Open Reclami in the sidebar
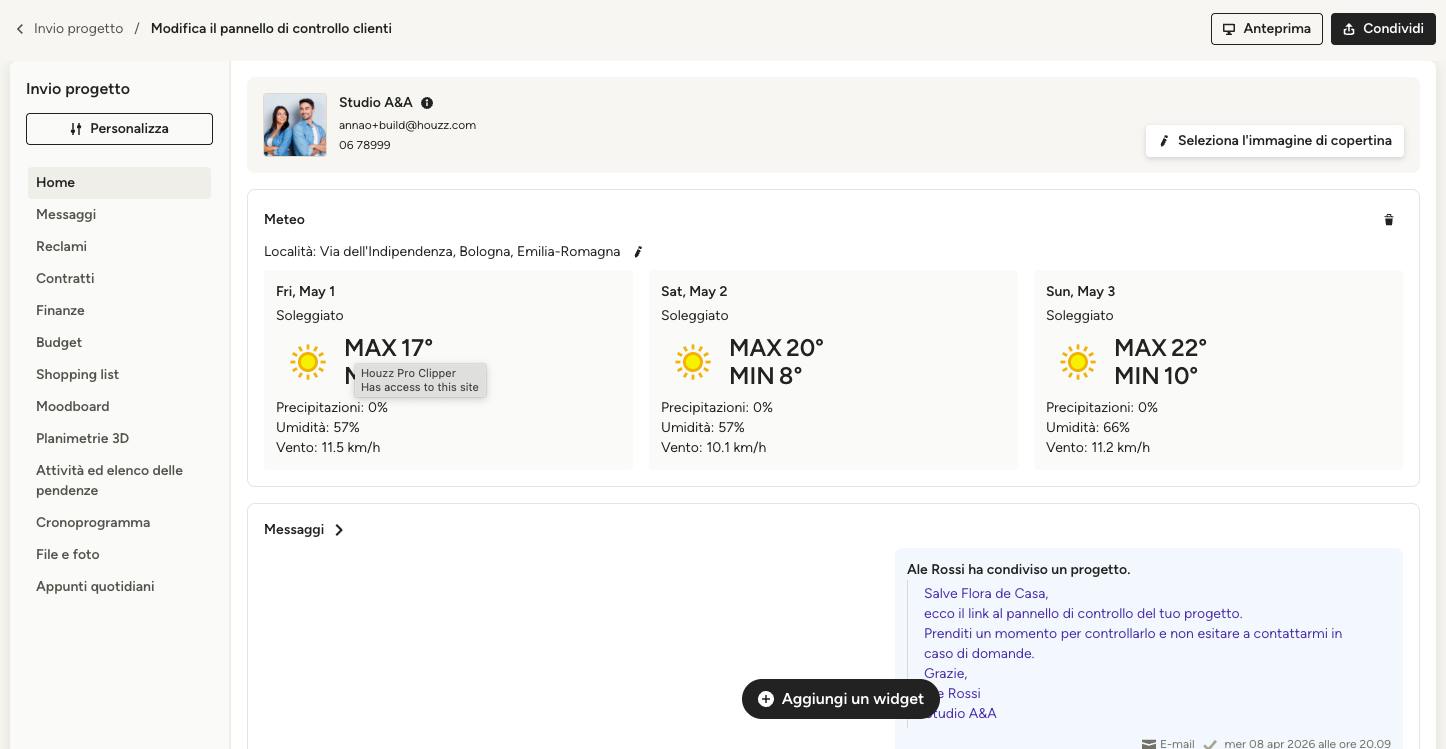This screenshot has width=1446, height=749. pos(61,247)
